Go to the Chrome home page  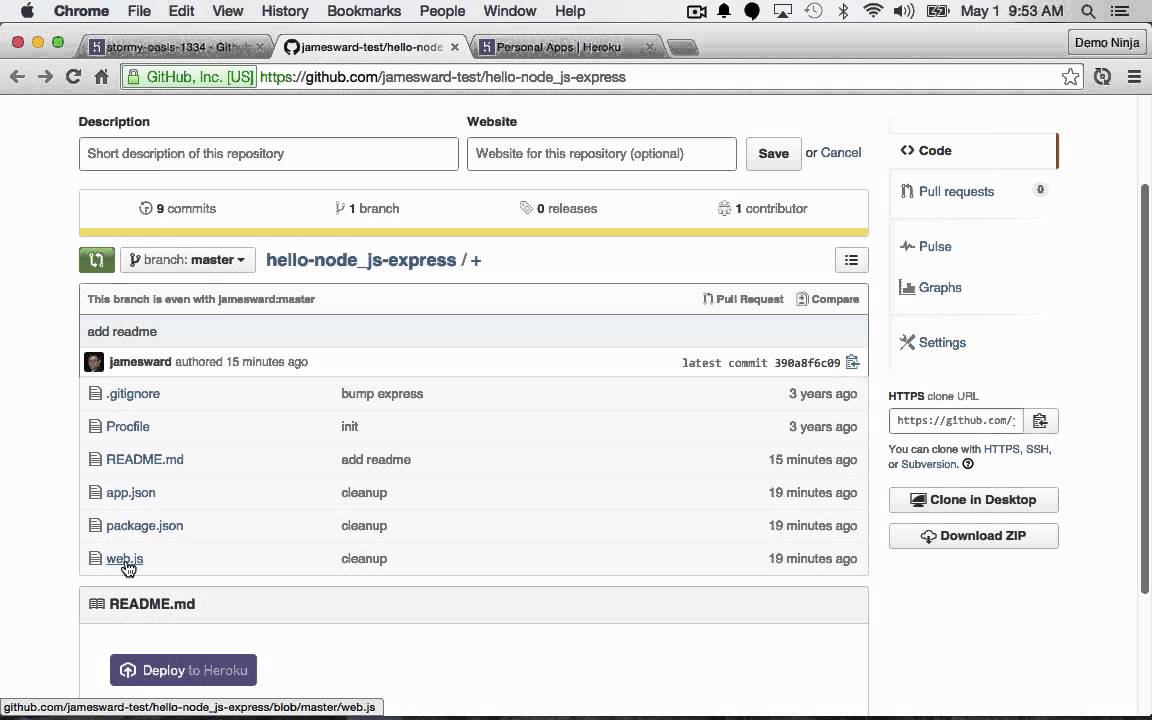click(101, 76)
